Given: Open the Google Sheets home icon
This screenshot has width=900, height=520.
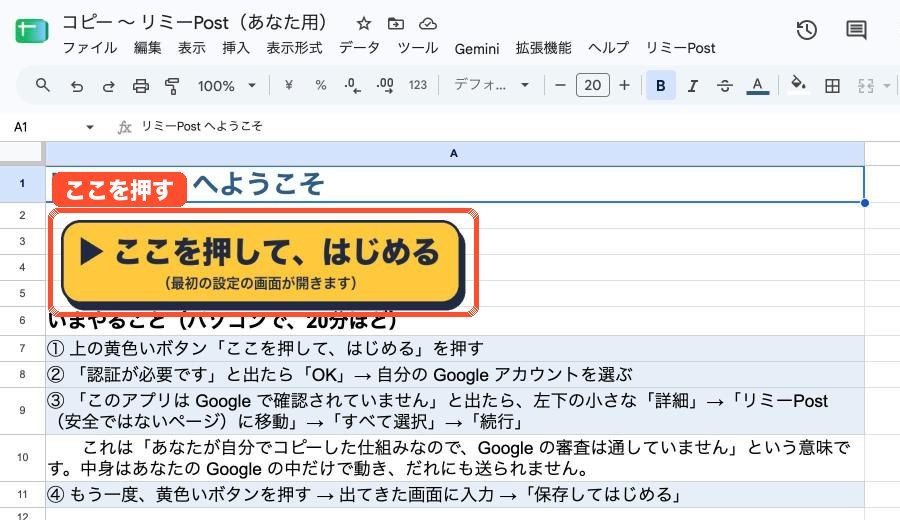Looking at the screenshot, I should 32,30.
